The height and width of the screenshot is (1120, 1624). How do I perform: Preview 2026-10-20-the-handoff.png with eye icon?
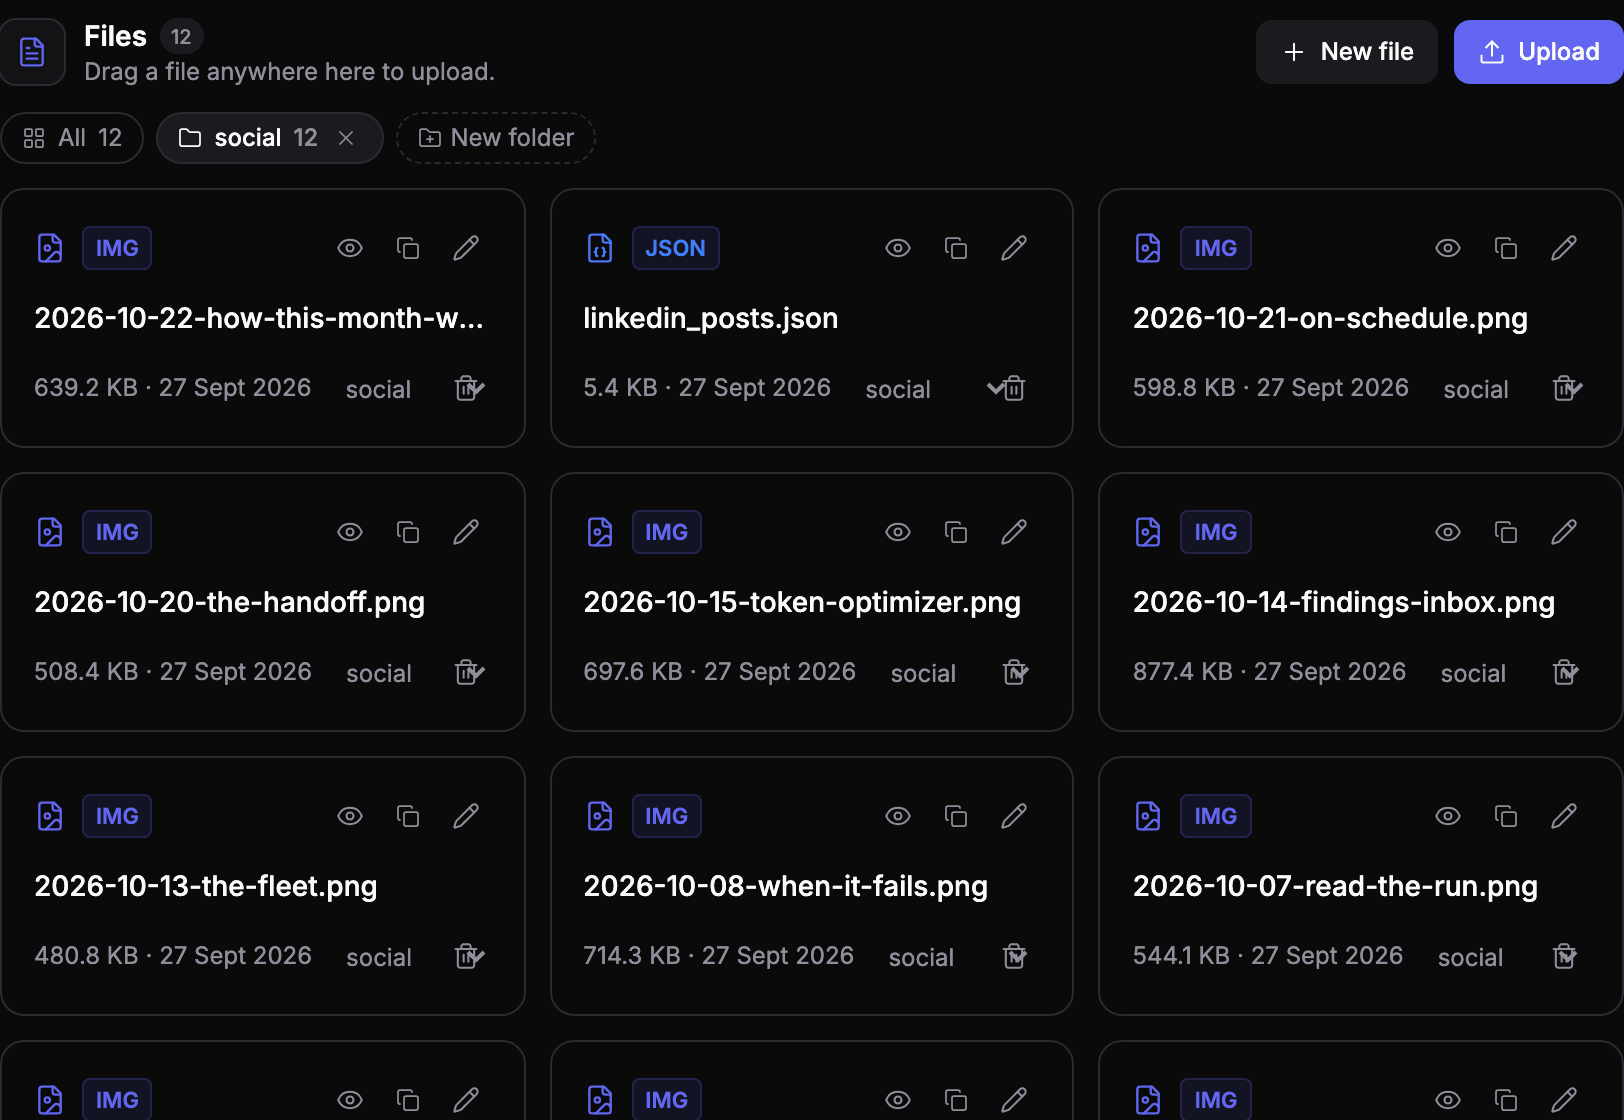(350, 532)
